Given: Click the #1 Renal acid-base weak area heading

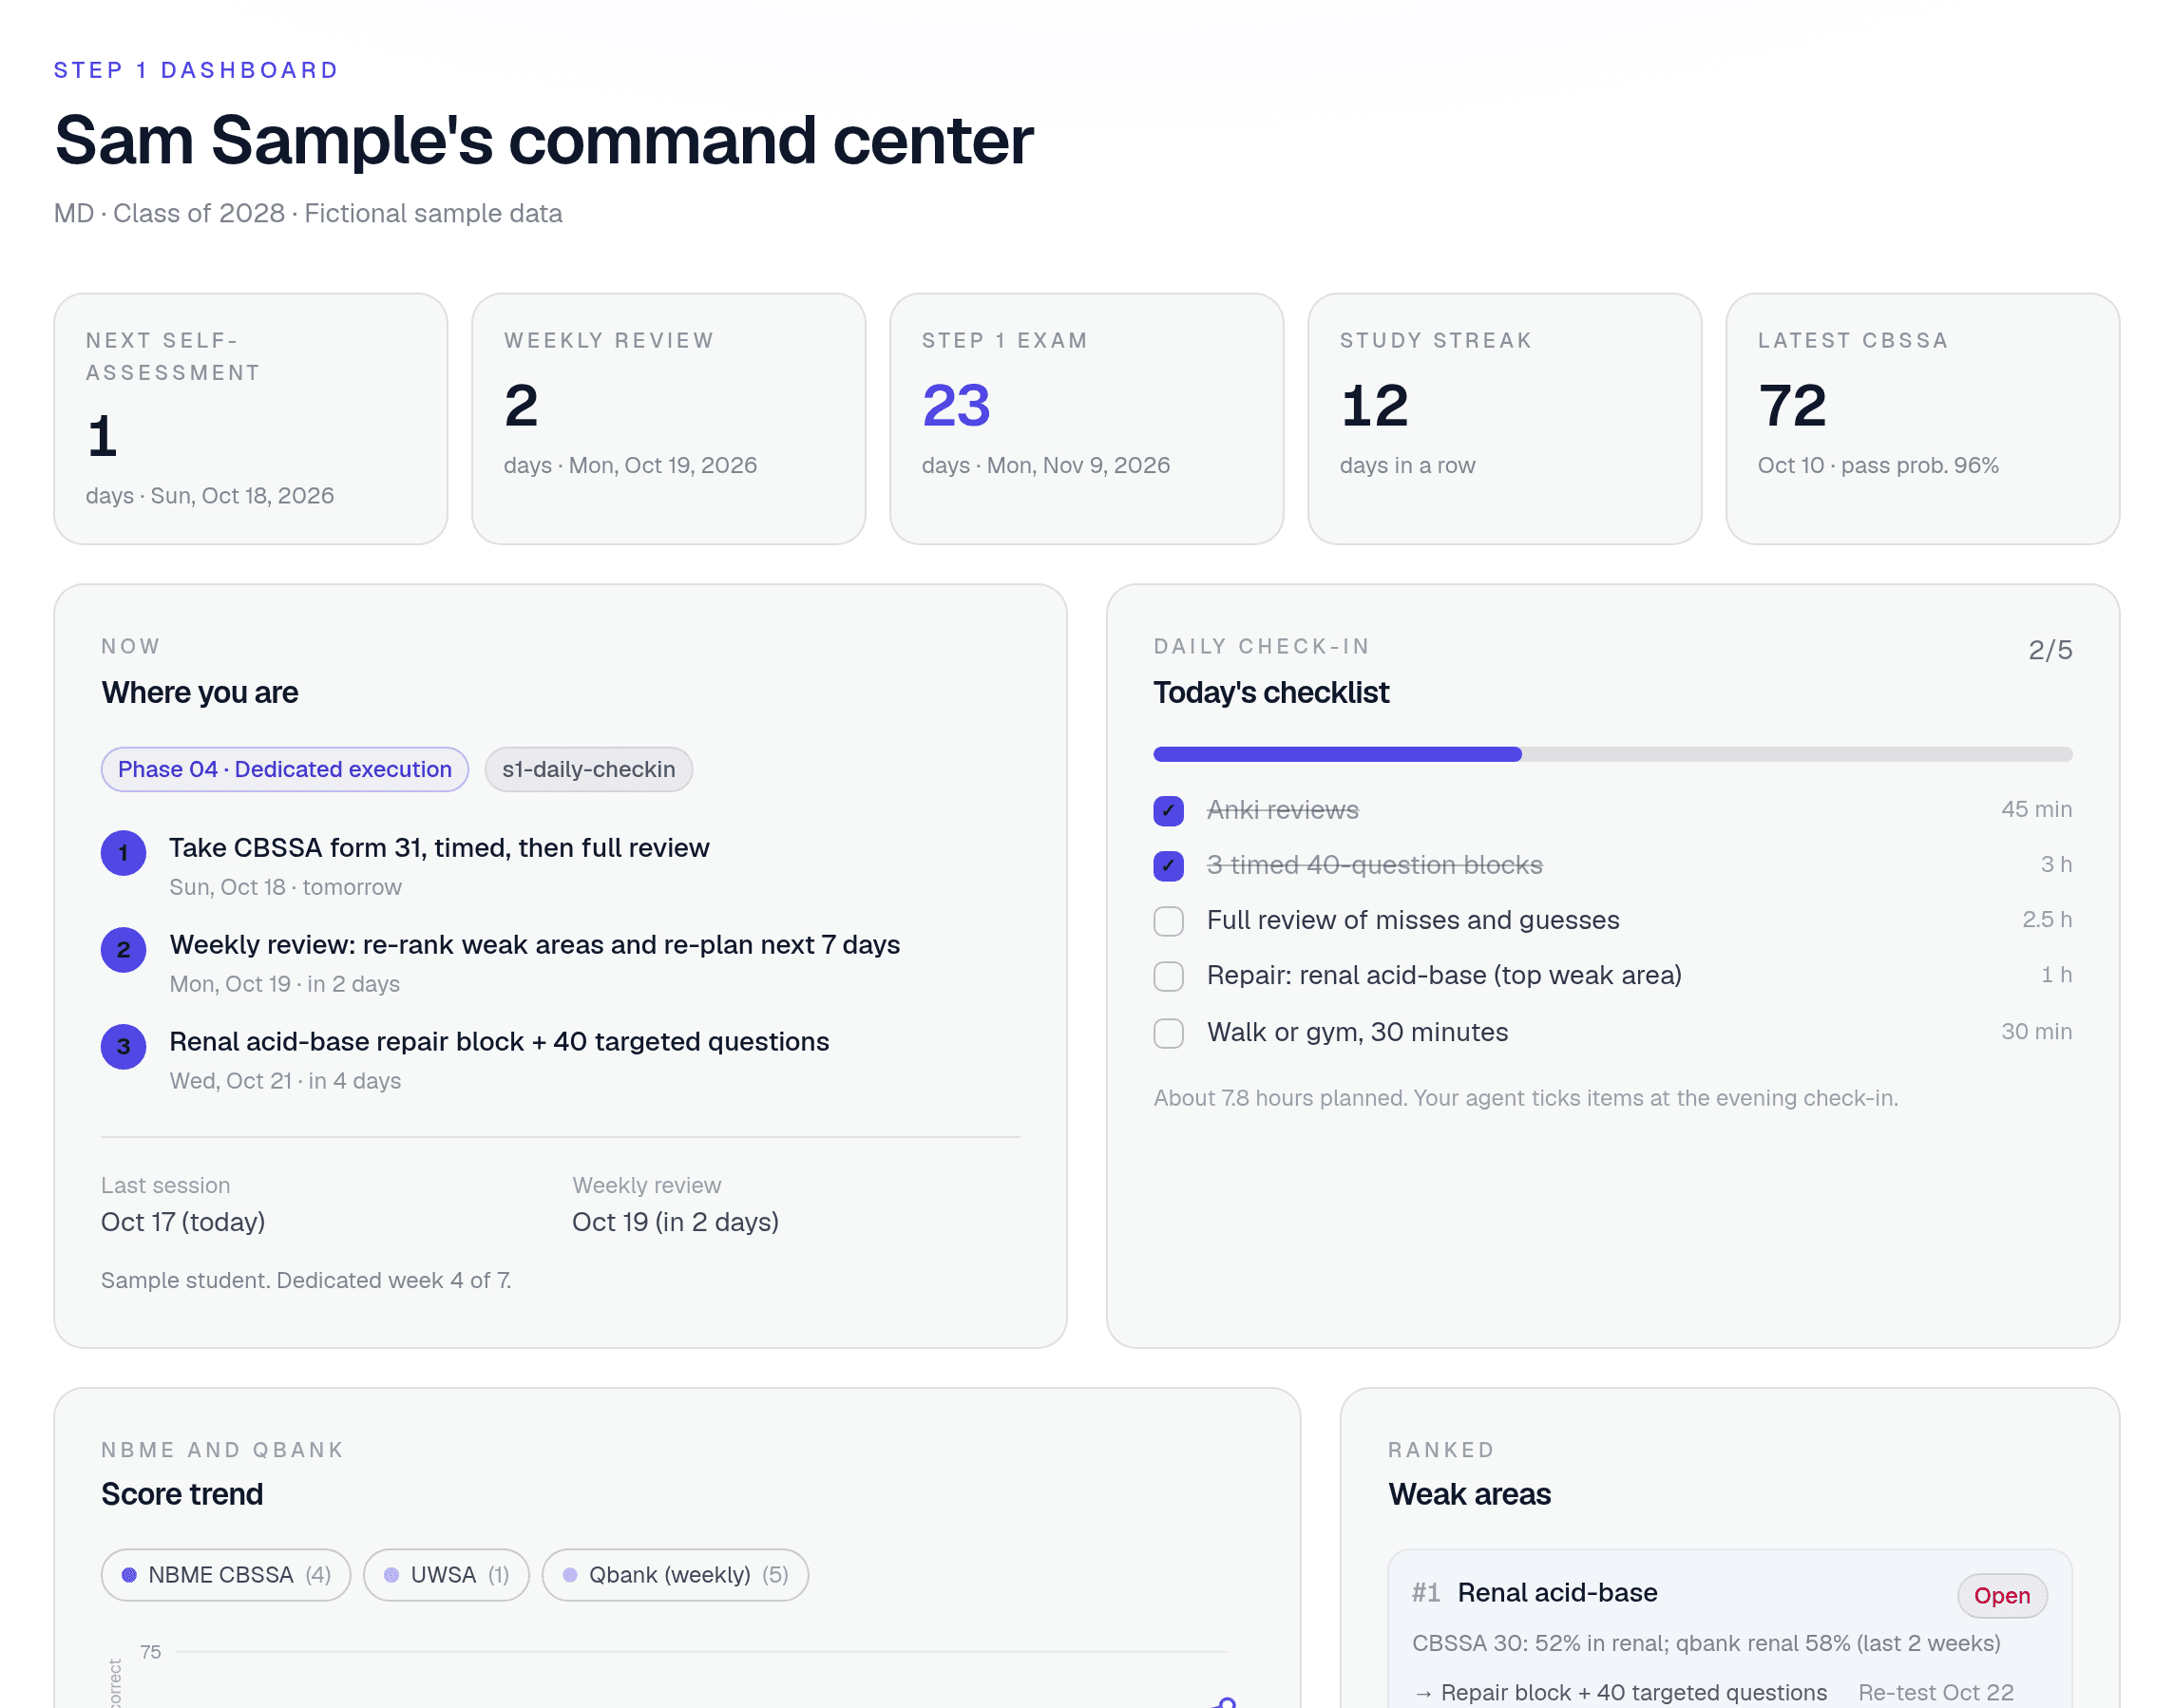Looking at the screenshot, I should pyautogui.click(x=1535, y=1592).
